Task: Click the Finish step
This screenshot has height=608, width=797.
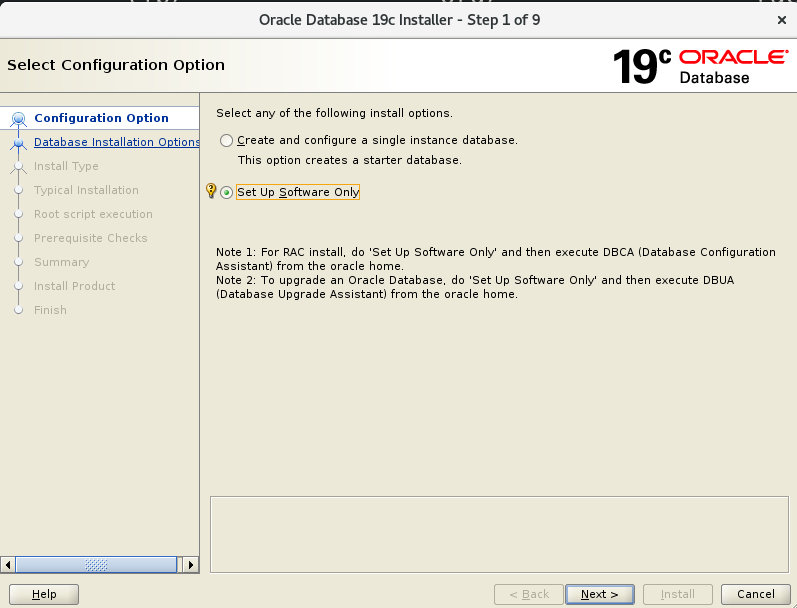Action: pyautogui.click(x=50, y=310)
